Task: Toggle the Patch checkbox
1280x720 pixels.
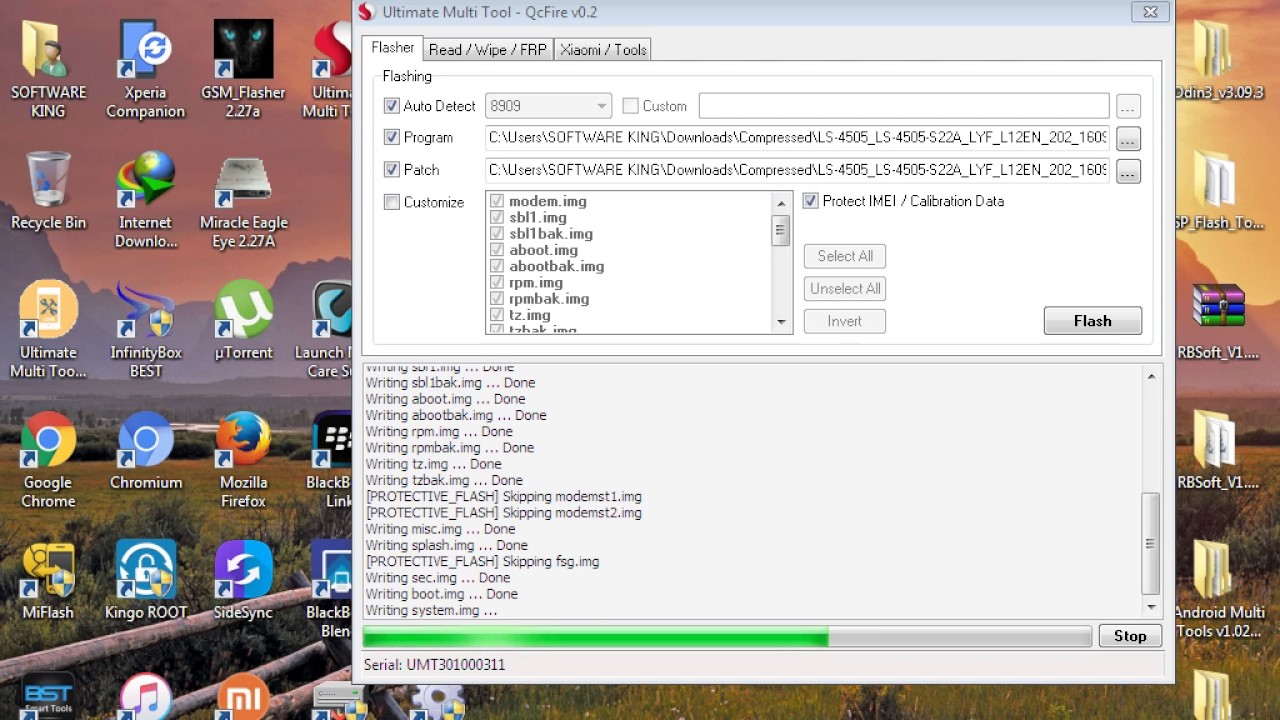Action: 391,170
